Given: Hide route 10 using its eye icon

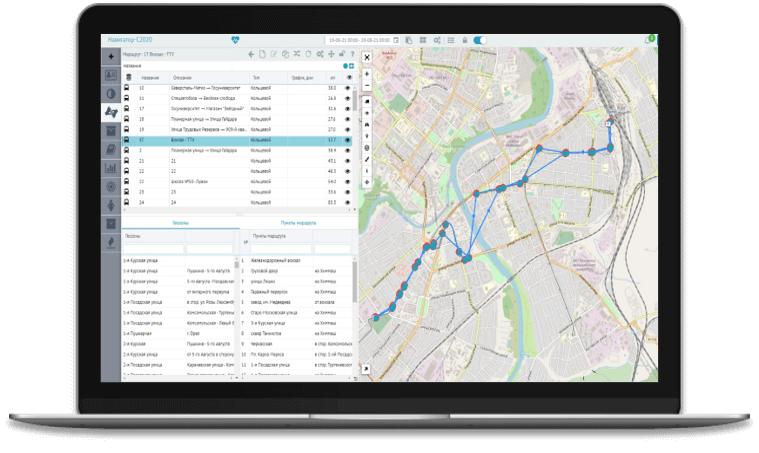Looking at the screenshot, I should [349, 88].
